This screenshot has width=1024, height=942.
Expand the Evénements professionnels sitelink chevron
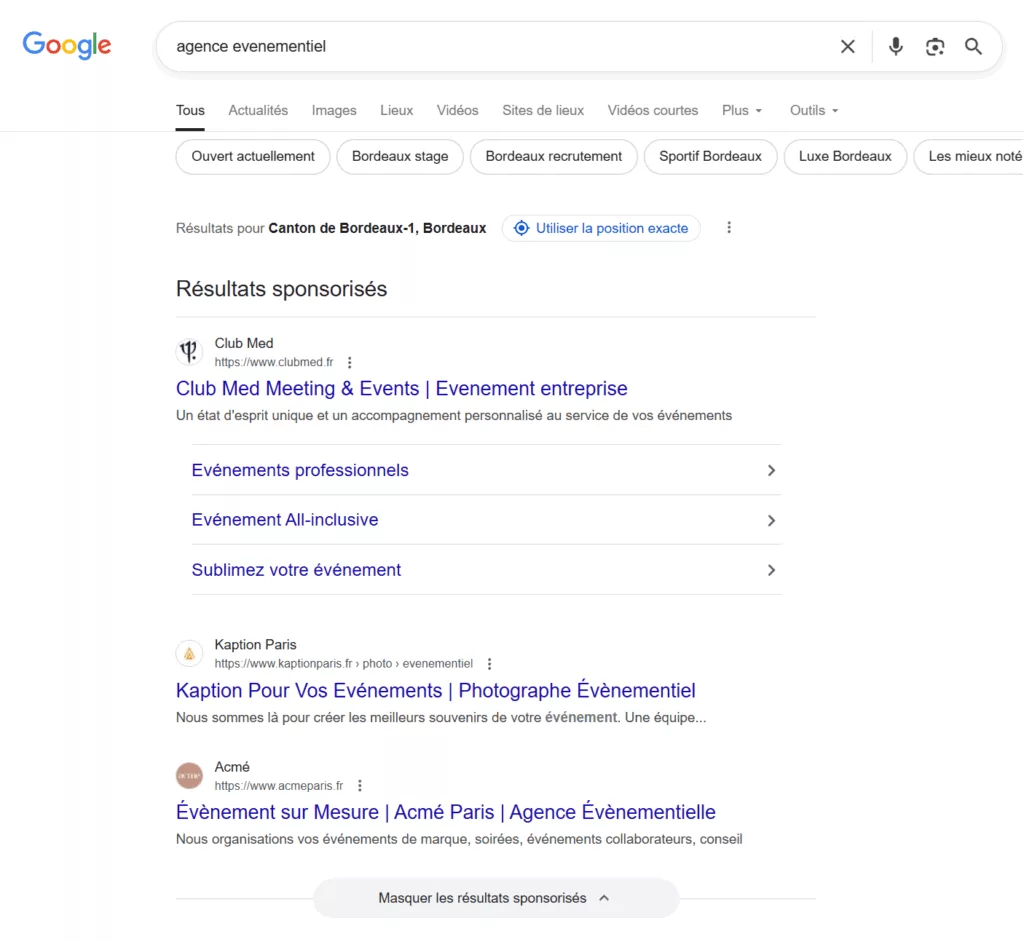[x=771, y=470]
